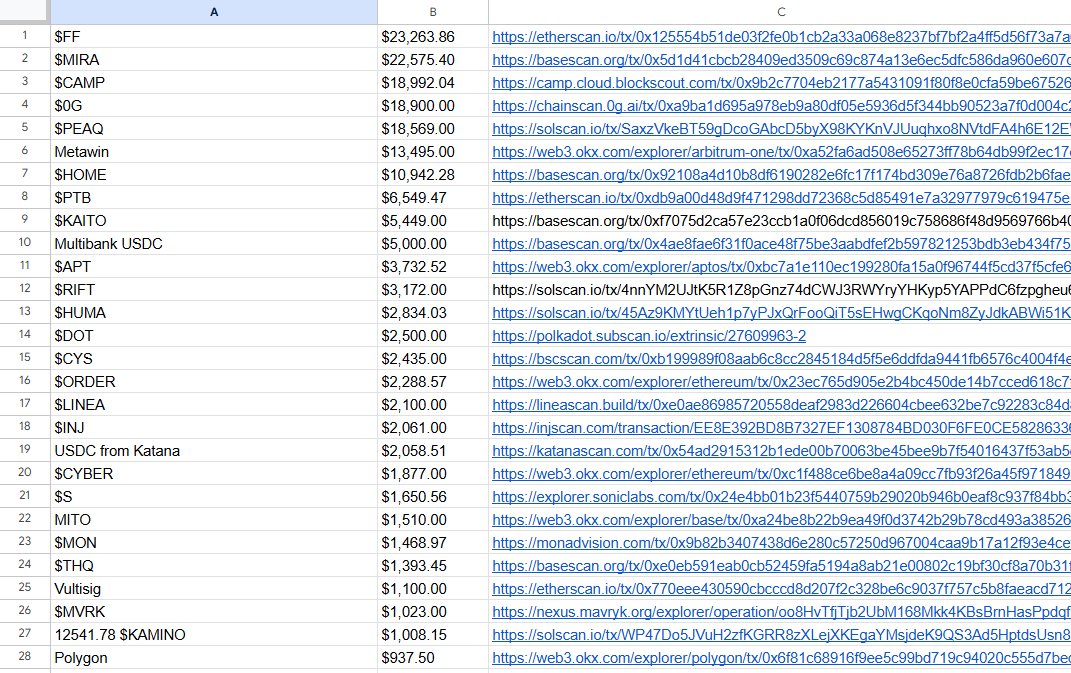1071x673 pixels.
Task: Select row 1 header
Action: click(x=25, y=36)
